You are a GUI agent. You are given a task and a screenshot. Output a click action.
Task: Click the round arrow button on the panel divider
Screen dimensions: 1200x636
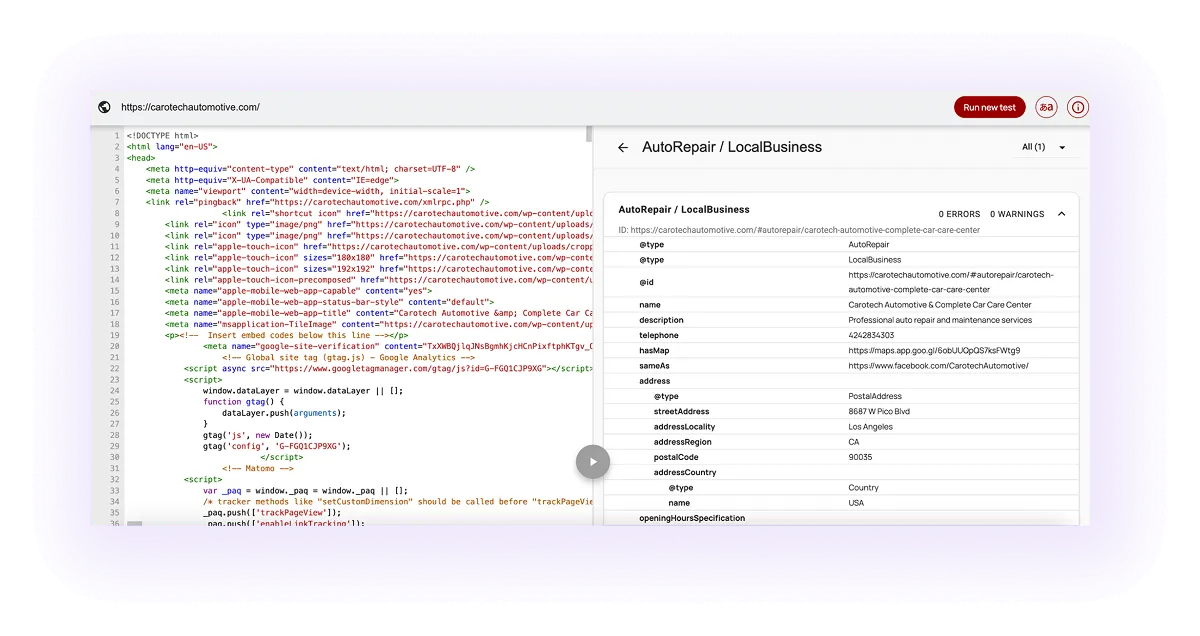(592, 462)
